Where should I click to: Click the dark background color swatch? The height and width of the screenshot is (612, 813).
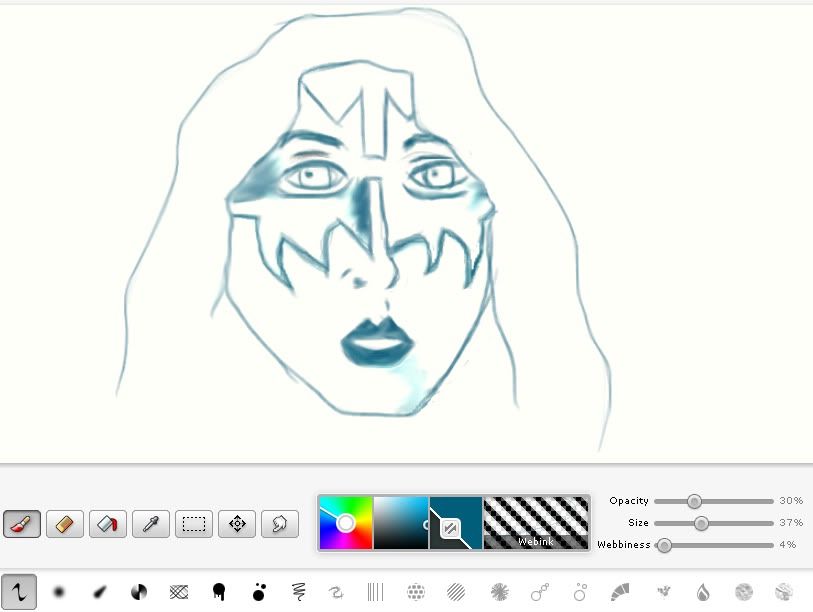438,541
